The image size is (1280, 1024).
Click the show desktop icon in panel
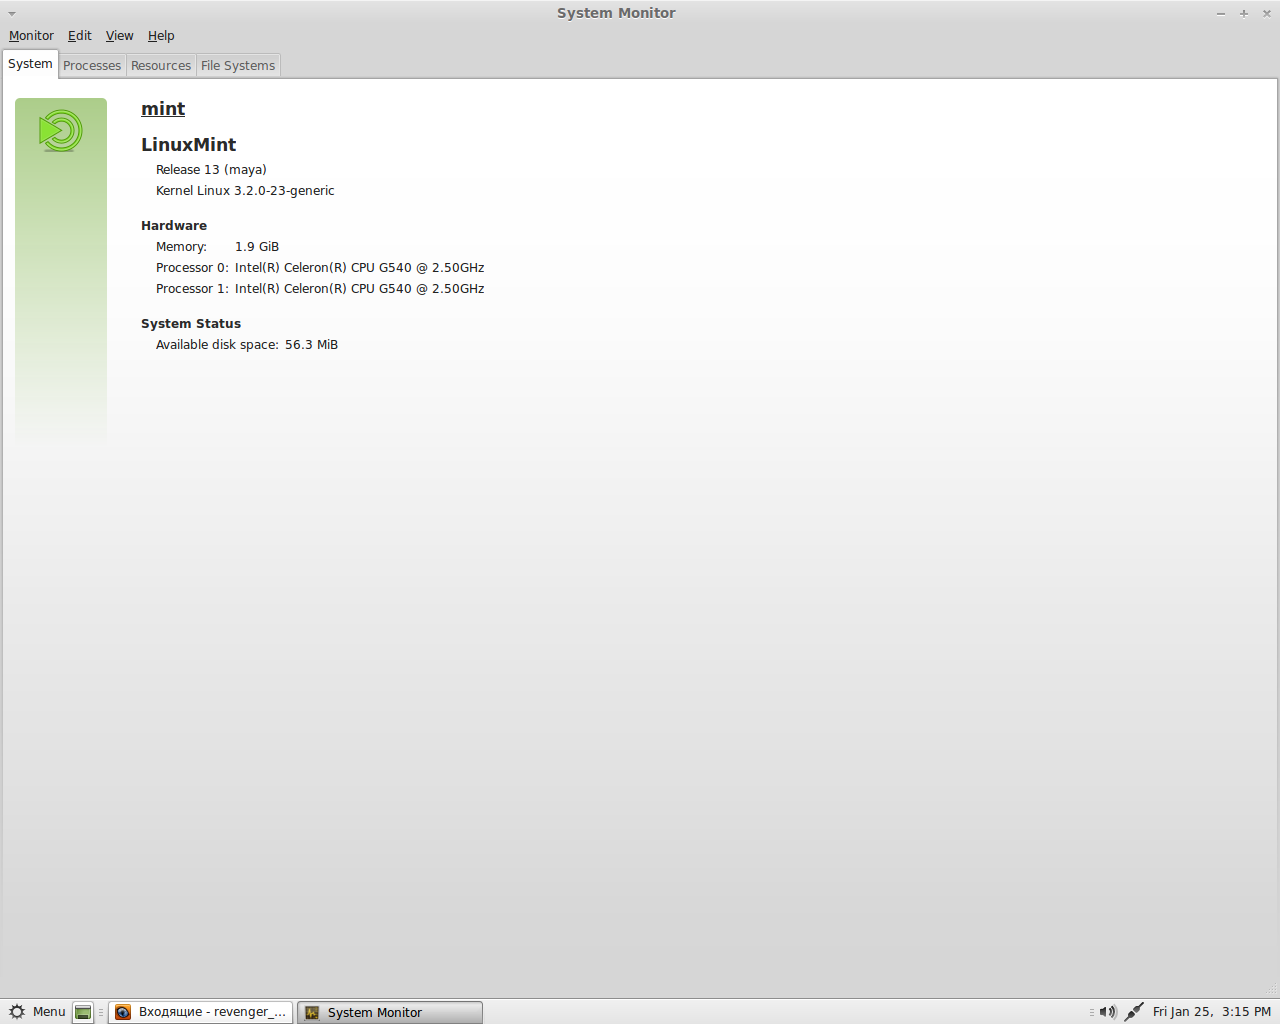[83, 1012]
